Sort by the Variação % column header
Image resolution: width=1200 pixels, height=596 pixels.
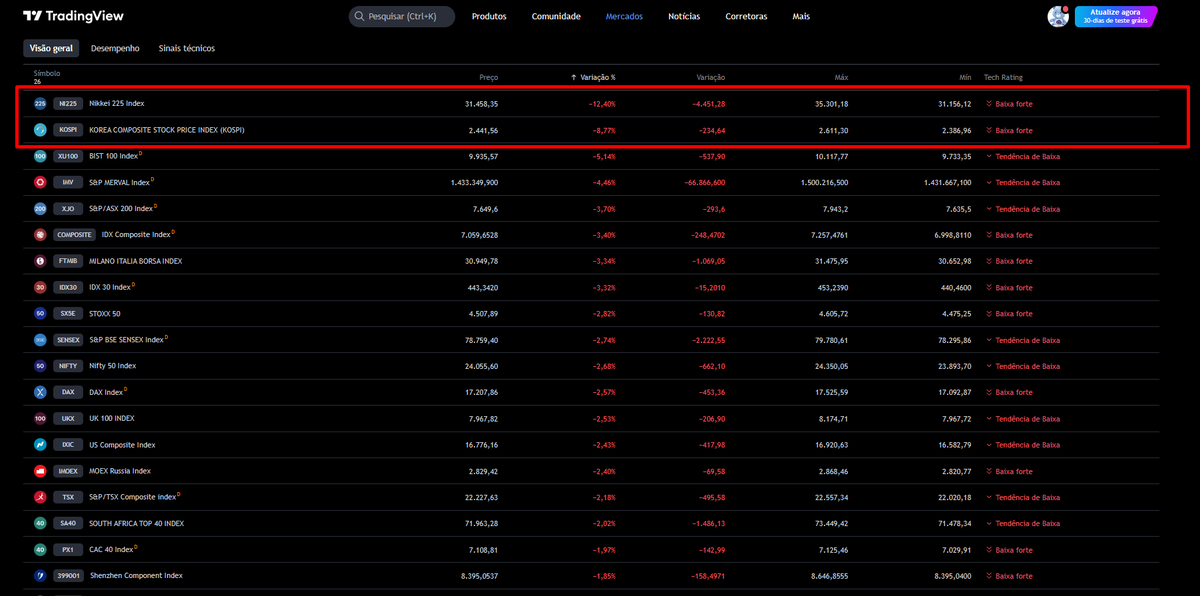click(x=593, y=77)
